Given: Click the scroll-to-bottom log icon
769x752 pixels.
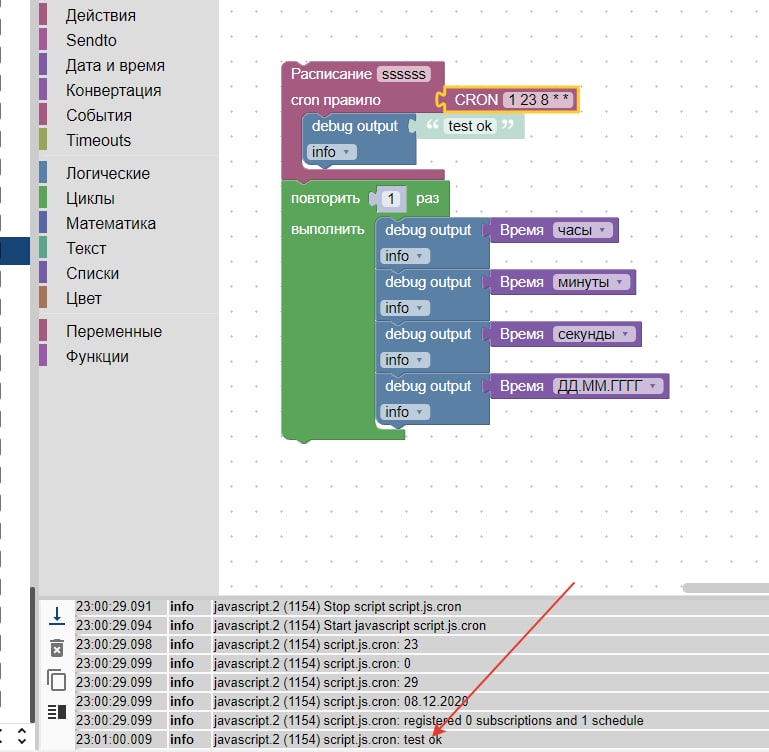Looking at the screenshot, I should click(x=57, y=615).
